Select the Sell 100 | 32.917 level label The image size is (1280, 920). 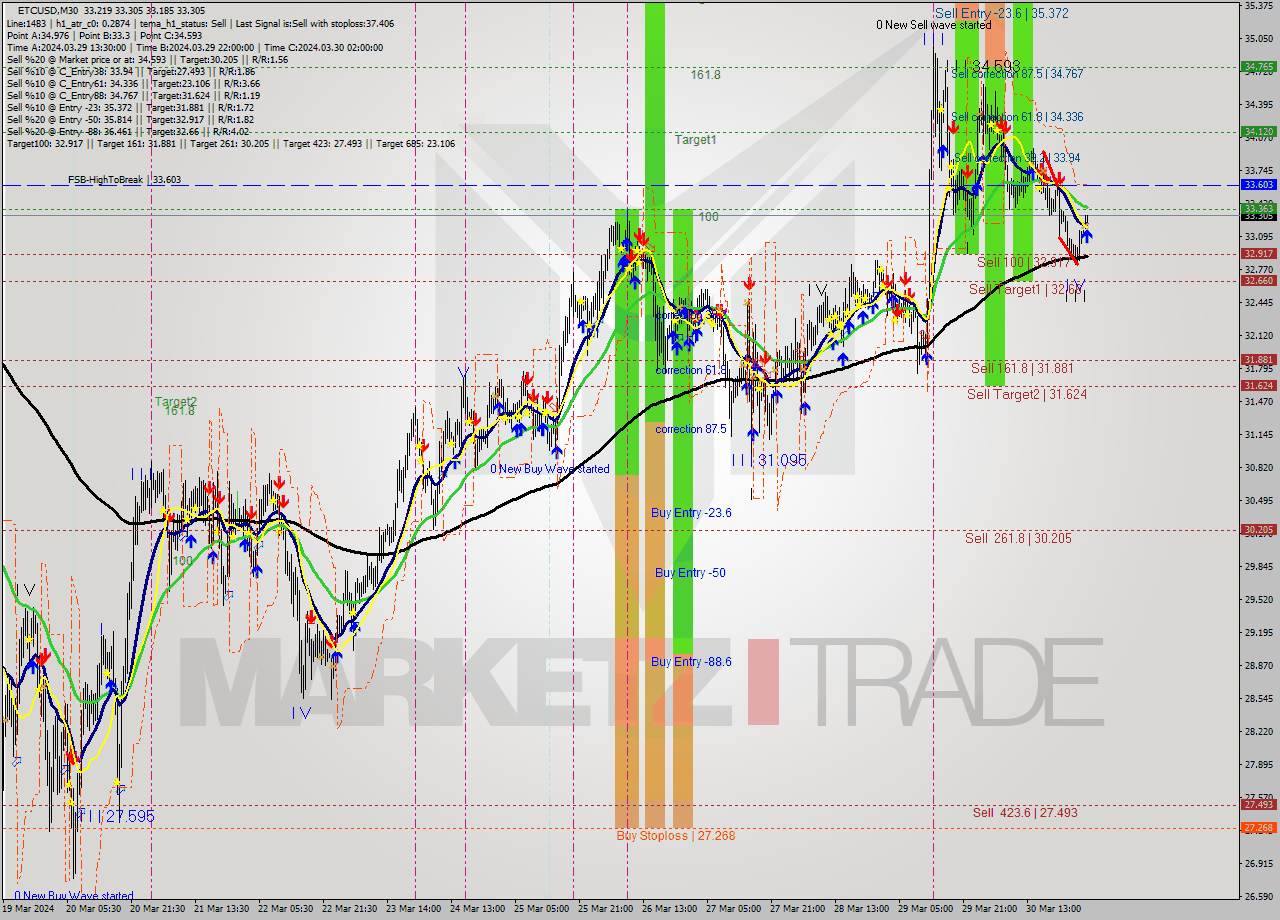[1024, 262]
